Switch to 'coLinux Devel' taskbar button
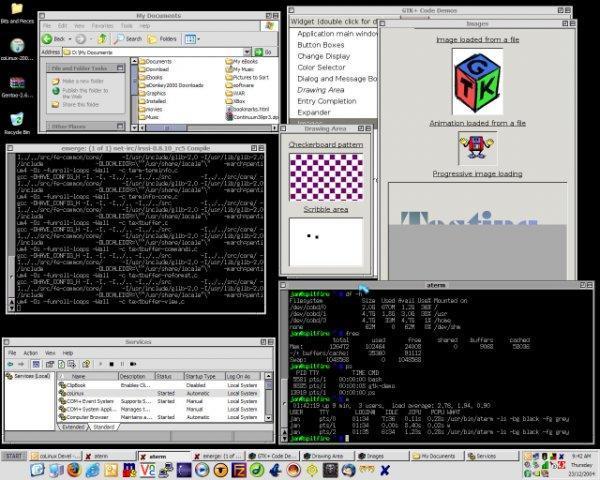Screen dimensions: 600x480 point(55,456)
